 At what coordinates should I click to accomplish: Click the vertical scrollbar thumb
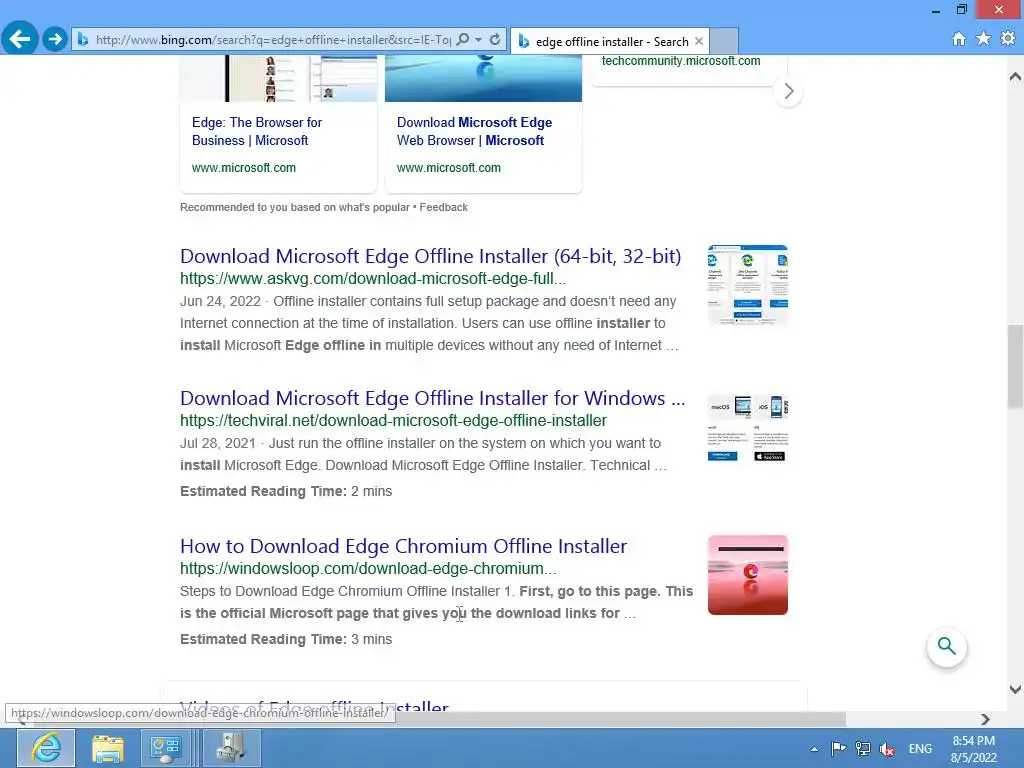[x=1016, y=367]
